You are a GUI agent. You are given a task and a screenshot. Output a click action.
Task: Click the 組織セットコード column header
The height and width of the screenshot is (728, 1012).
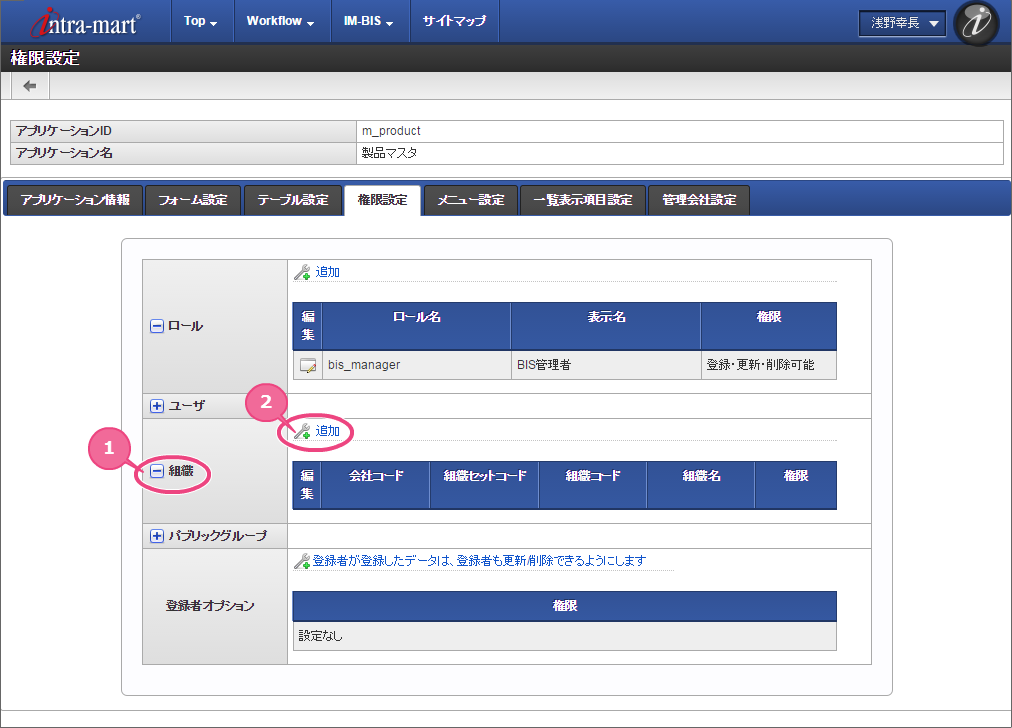(x=484, y=485)
